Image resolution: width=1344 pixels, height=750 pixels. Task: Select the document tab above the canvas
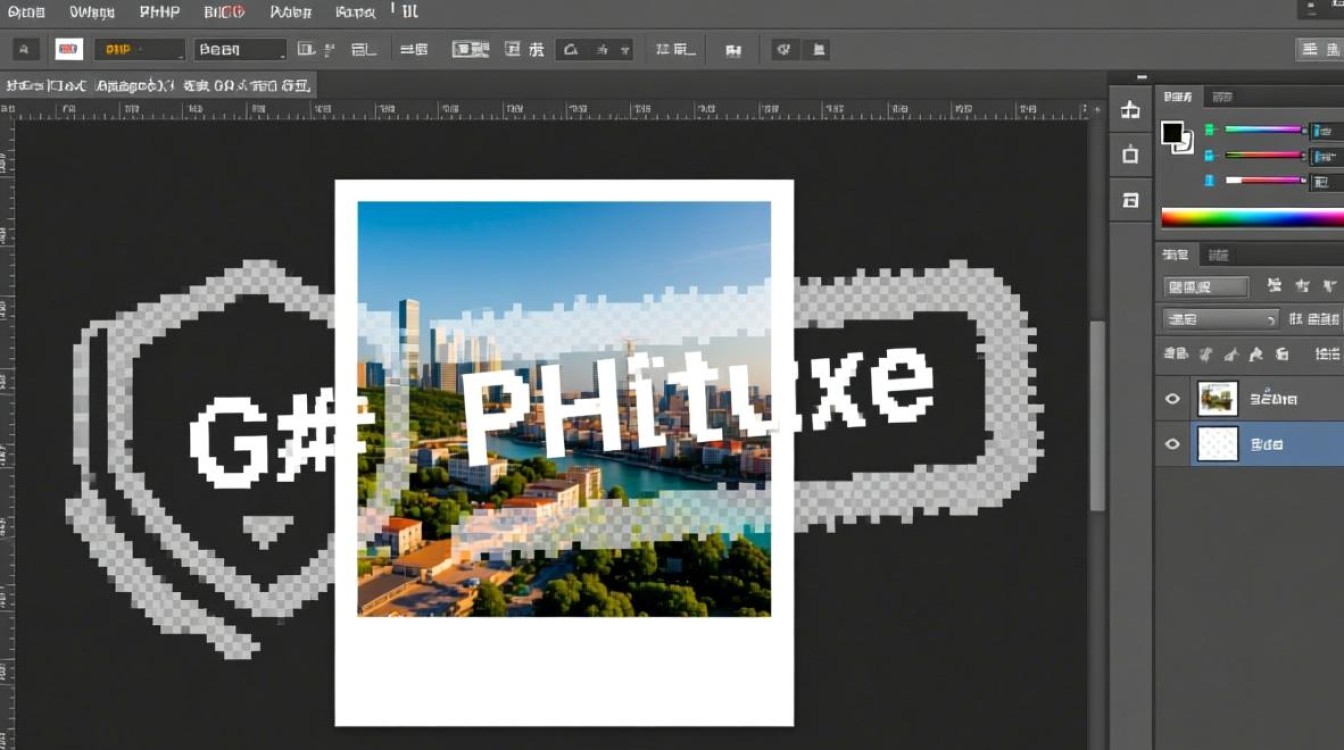(x=158, y=85)
